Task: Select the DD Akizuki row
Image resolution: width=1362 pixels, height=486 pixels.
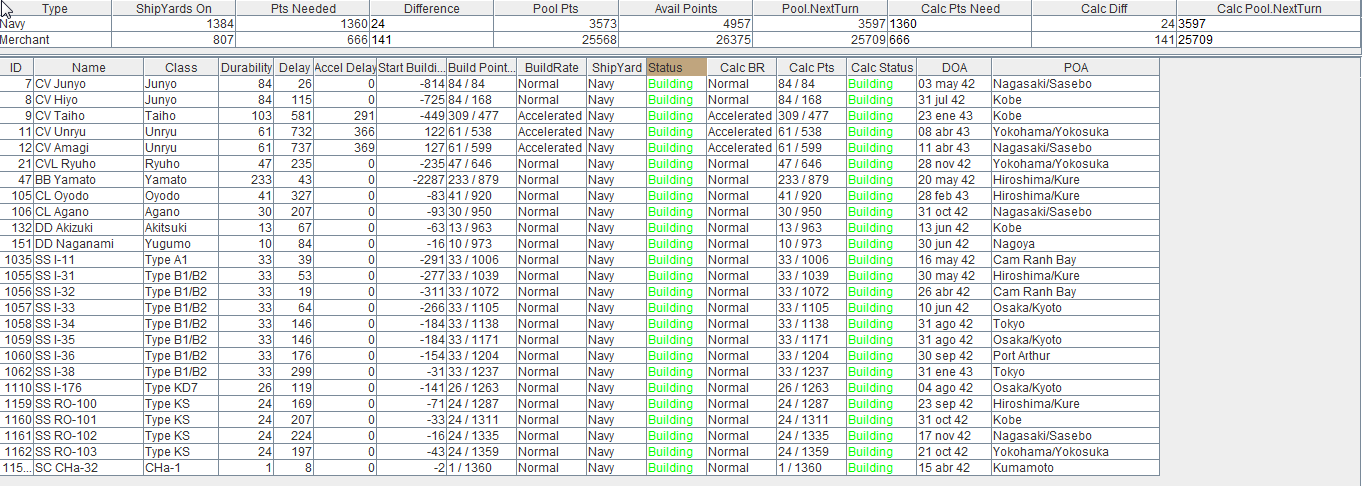Action: 580,228
